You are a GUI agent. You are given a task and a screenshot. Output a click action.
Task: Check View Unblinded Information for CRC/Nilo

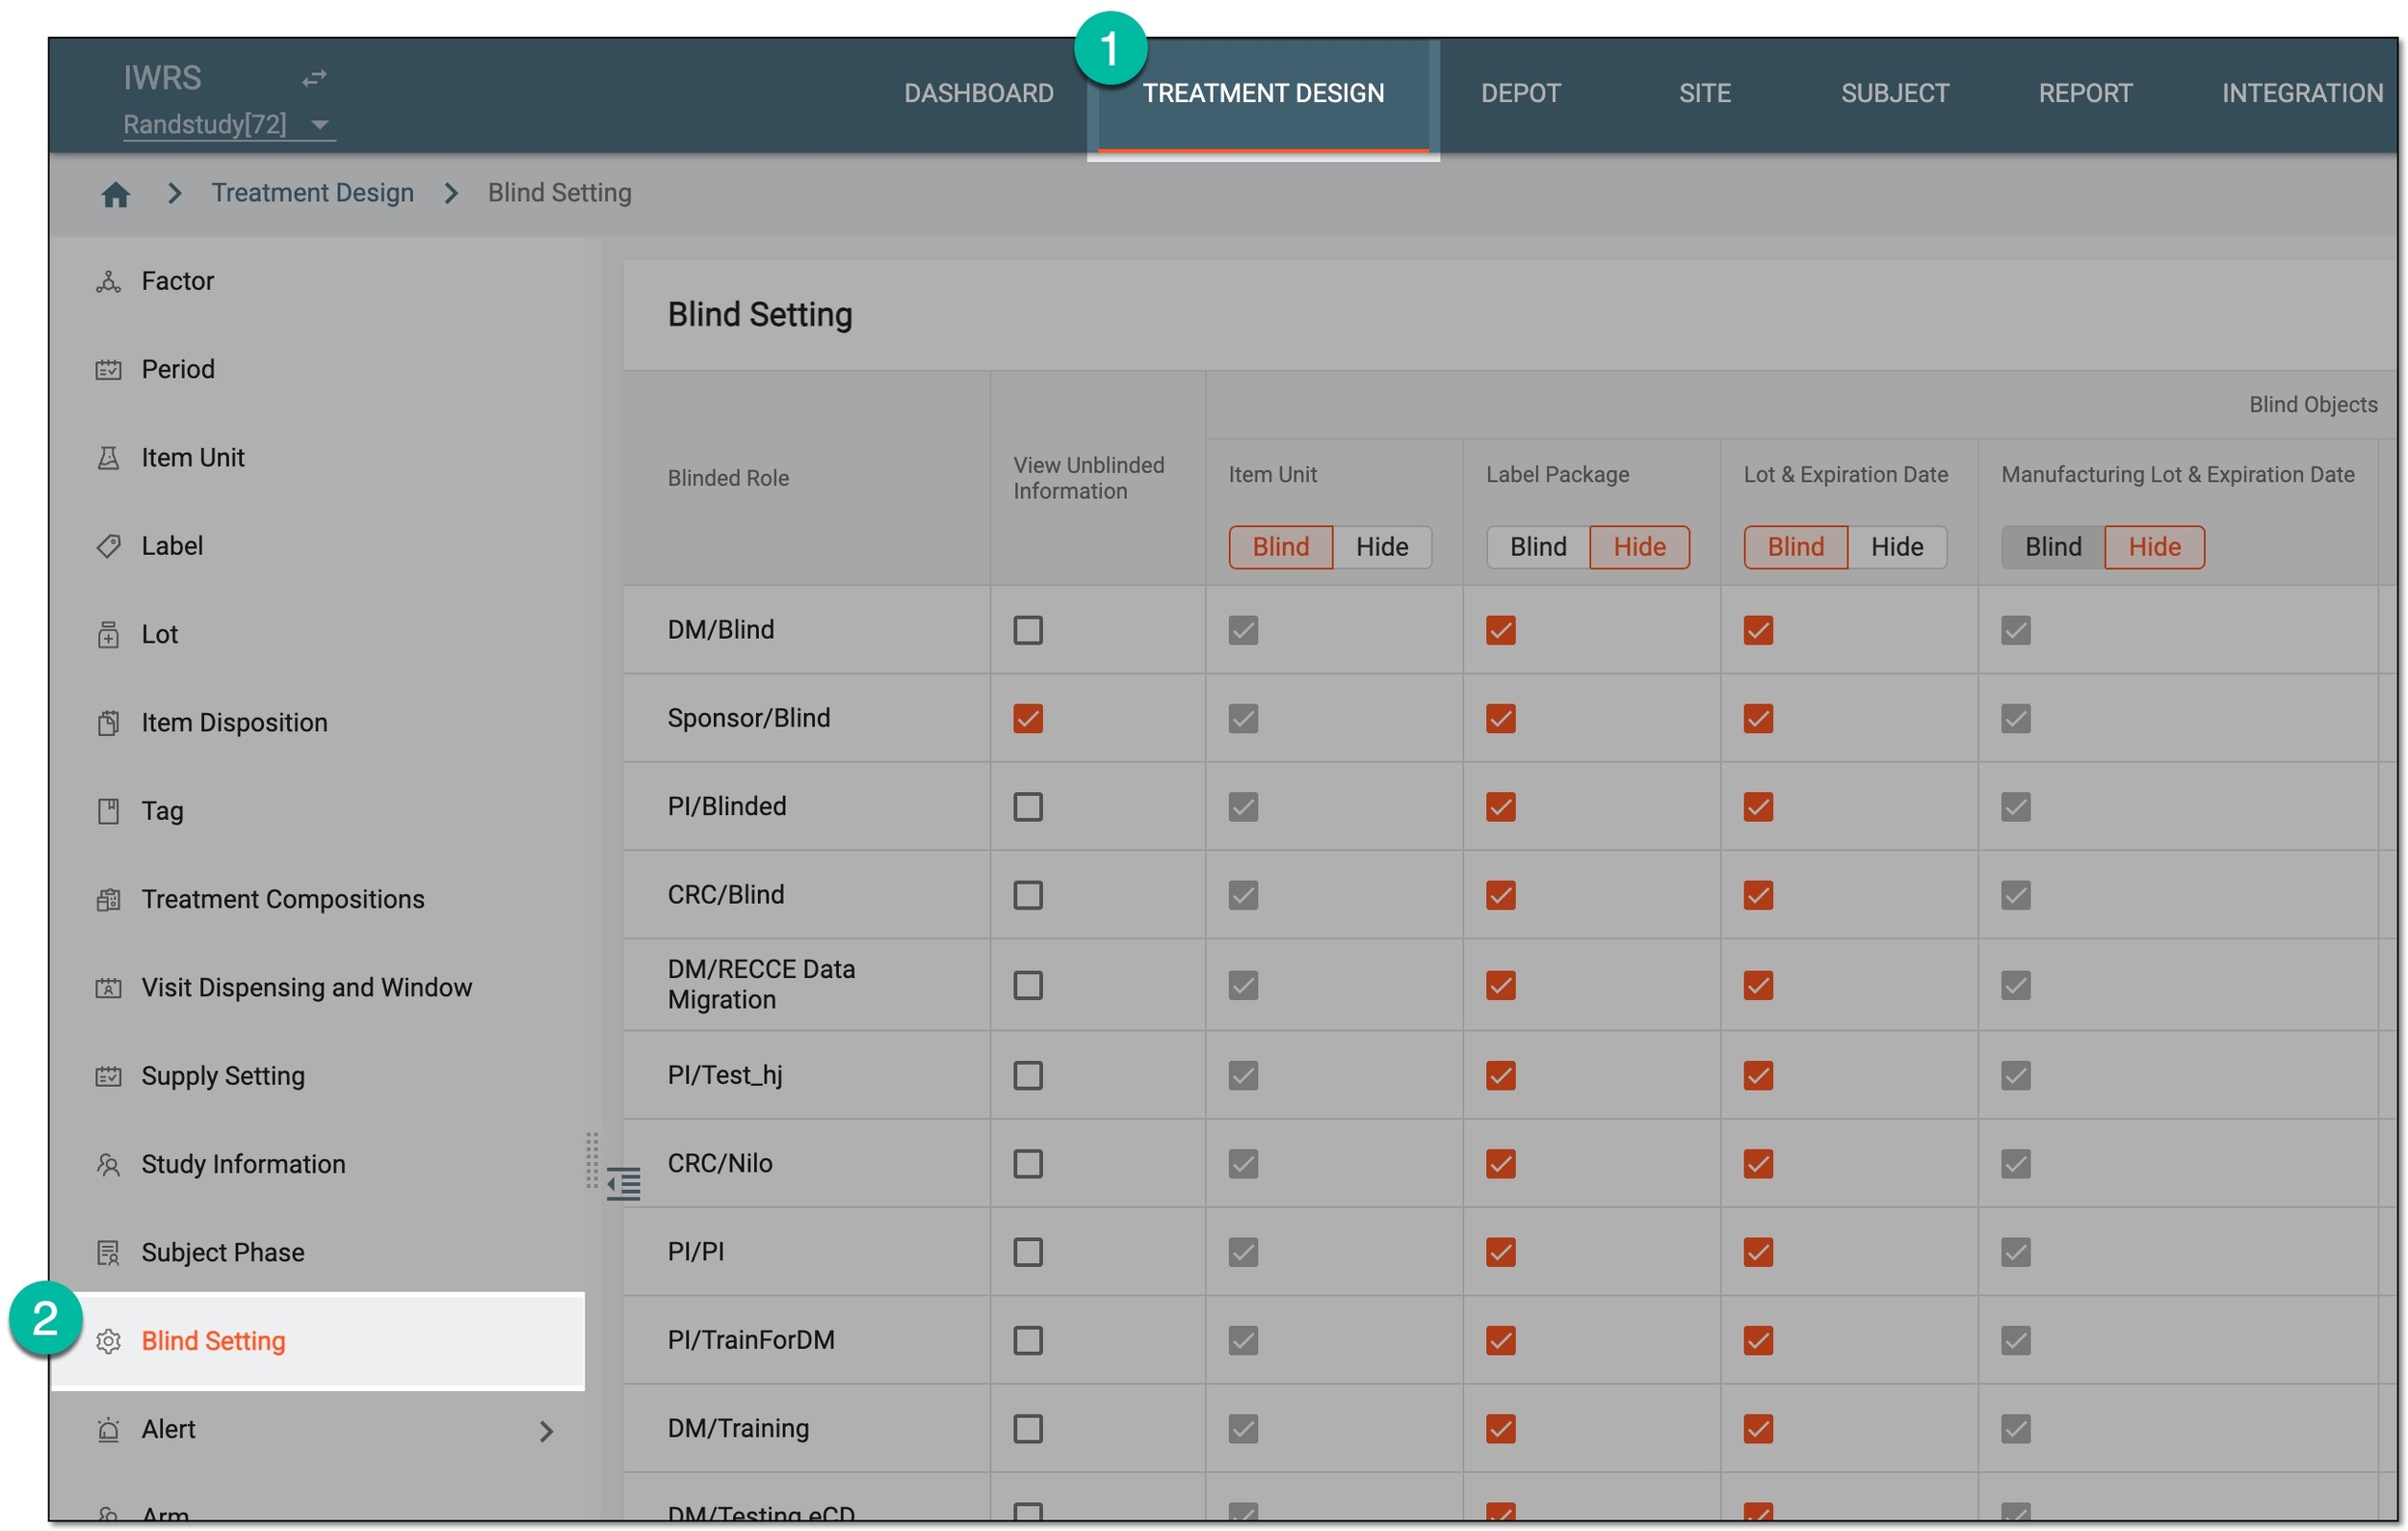(x=1028, y=1164)
